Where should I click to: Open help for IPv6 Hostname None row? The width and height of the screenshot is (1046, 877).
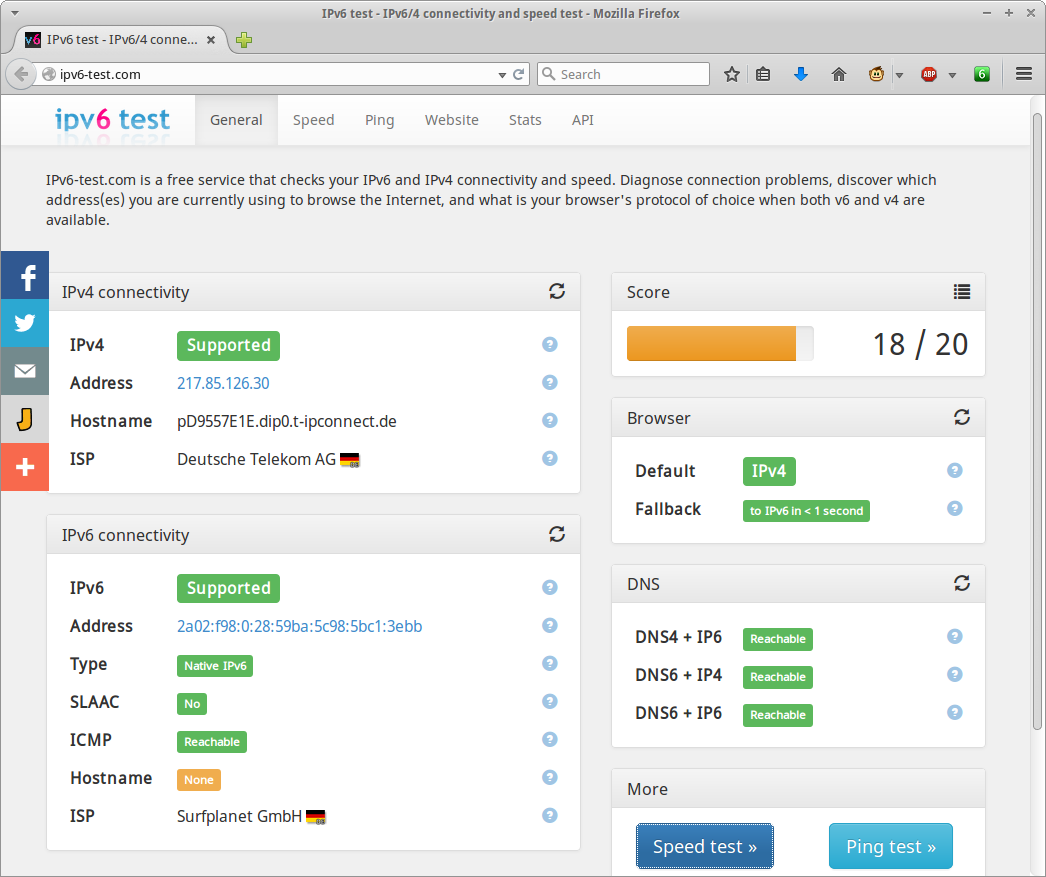[x=550, y=777]
